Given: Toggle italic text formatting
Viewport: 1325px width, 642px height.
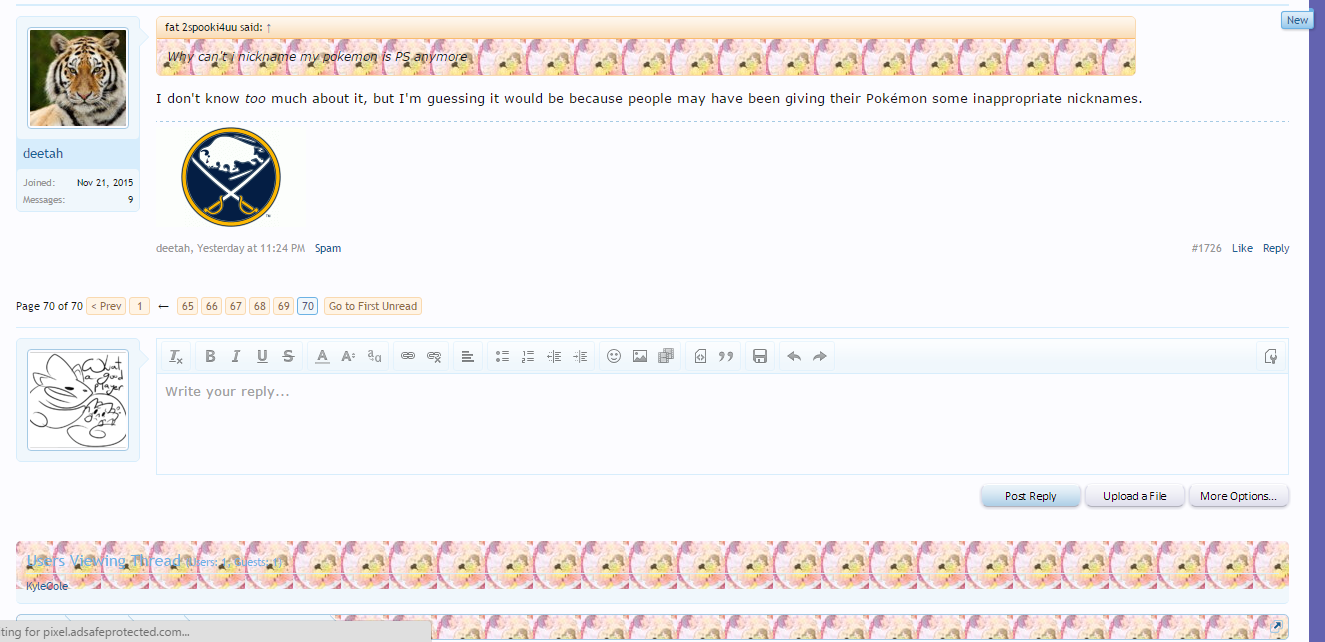Looking at the screenshot, I should coord(236,356).
